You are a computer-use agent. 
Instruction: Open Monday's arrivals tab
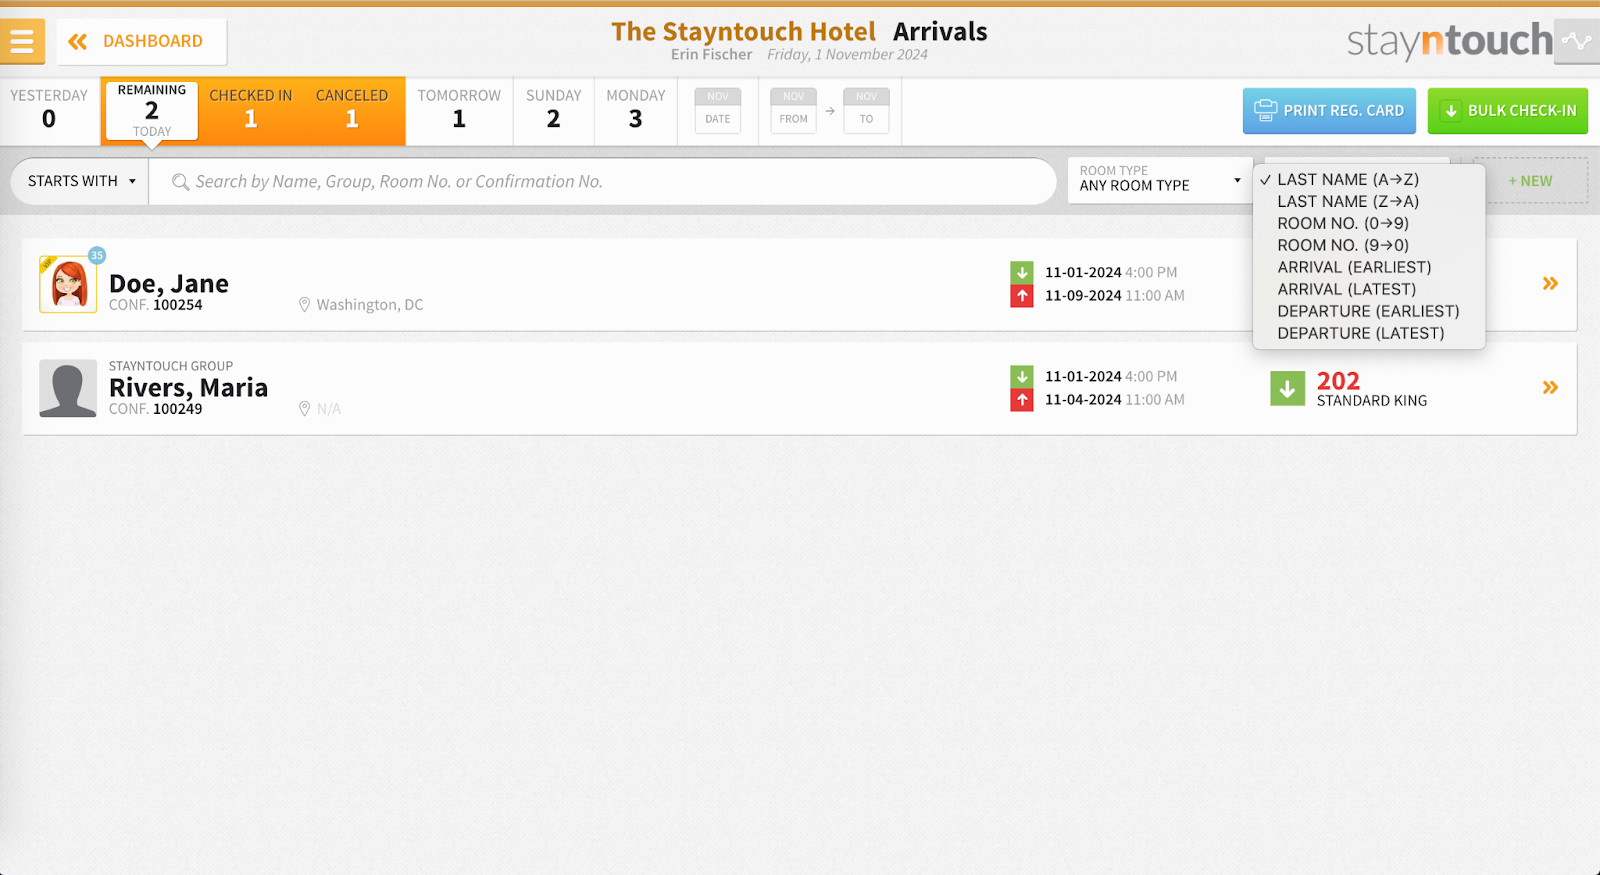point(636,110)
